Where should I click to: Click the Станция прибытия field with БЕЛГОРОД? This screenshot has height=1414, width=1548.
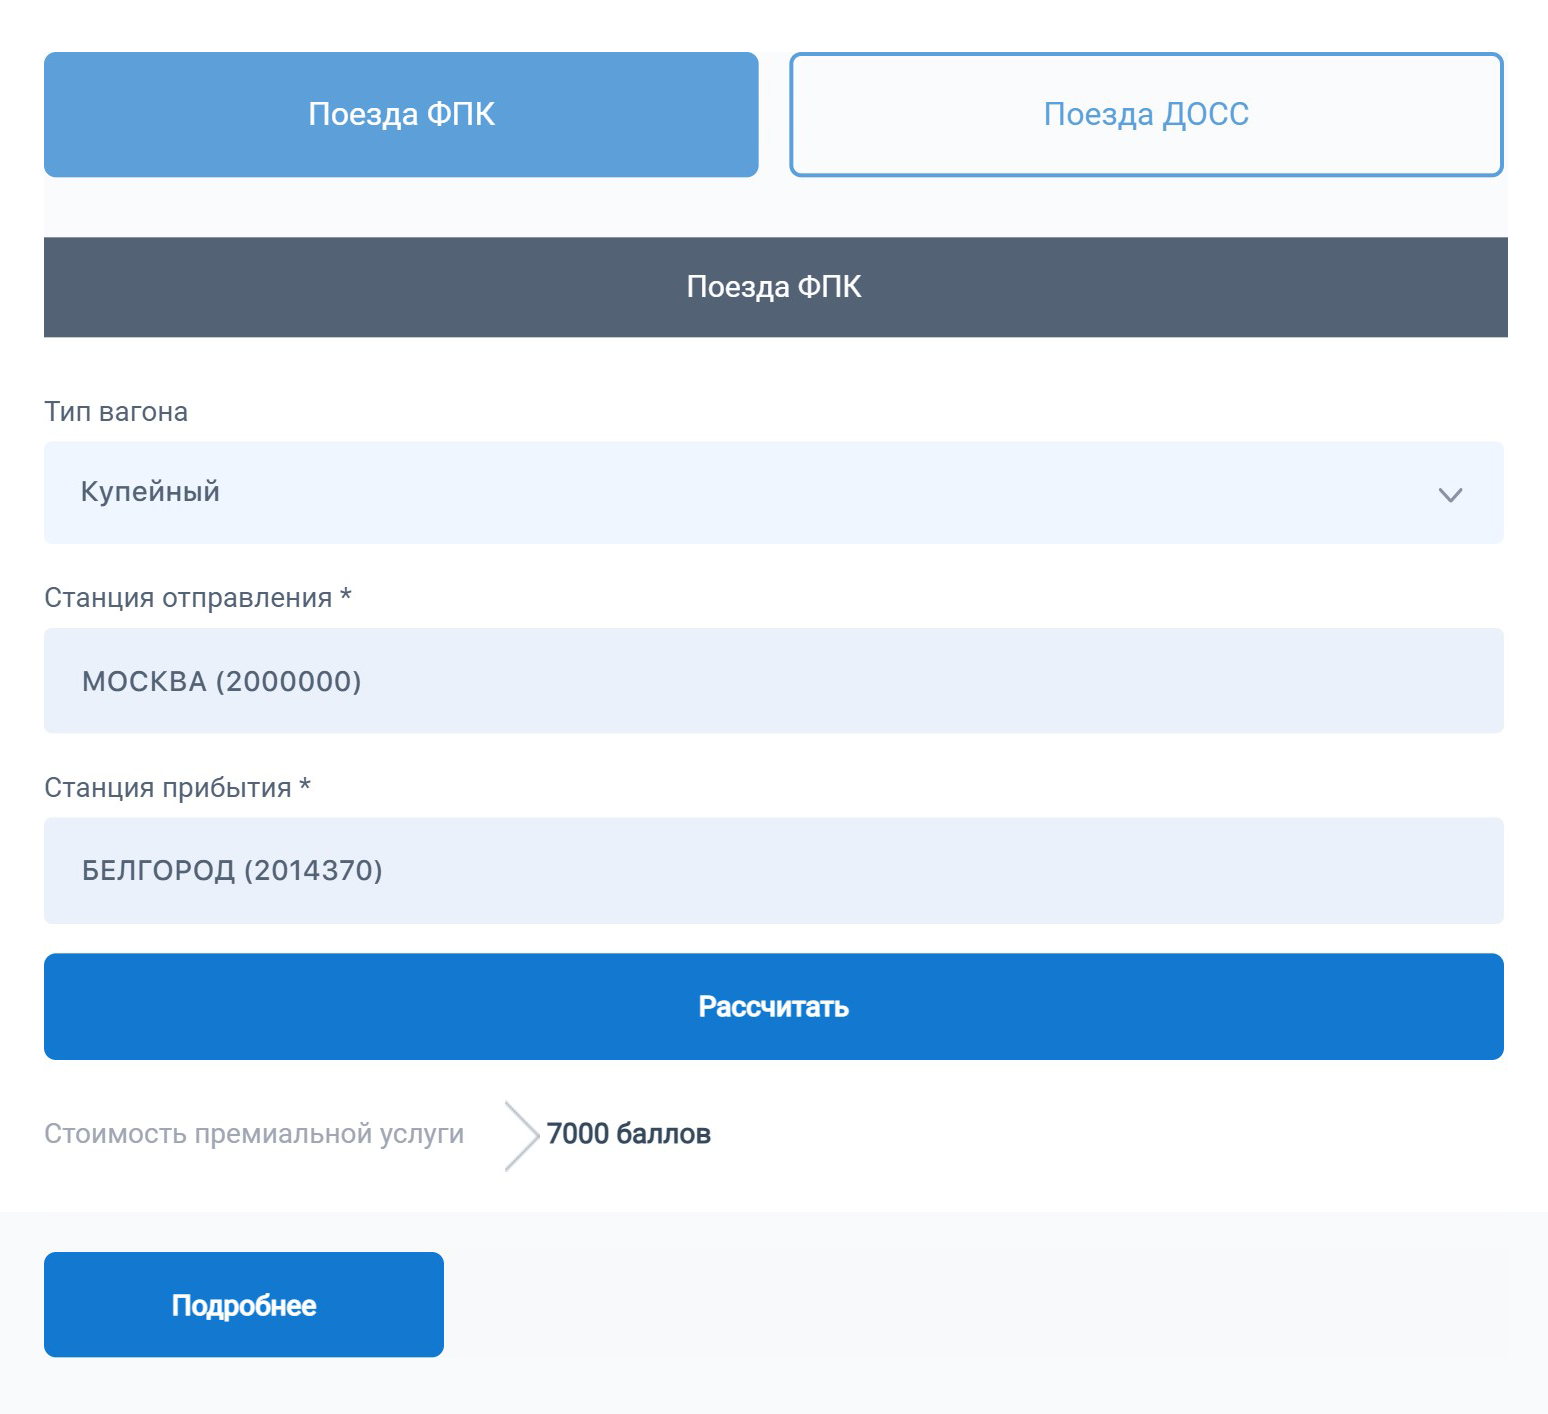point(773,870)
